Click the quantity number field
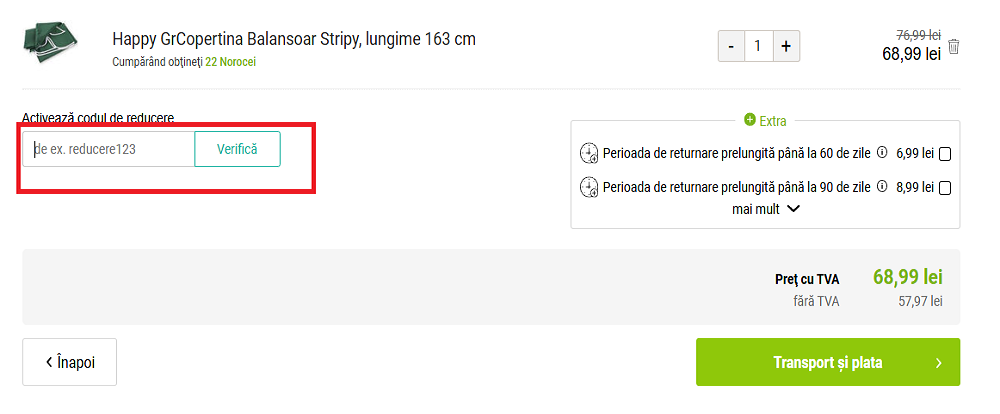This screenshot has width=1000, height=414. (x=758, y=46)
